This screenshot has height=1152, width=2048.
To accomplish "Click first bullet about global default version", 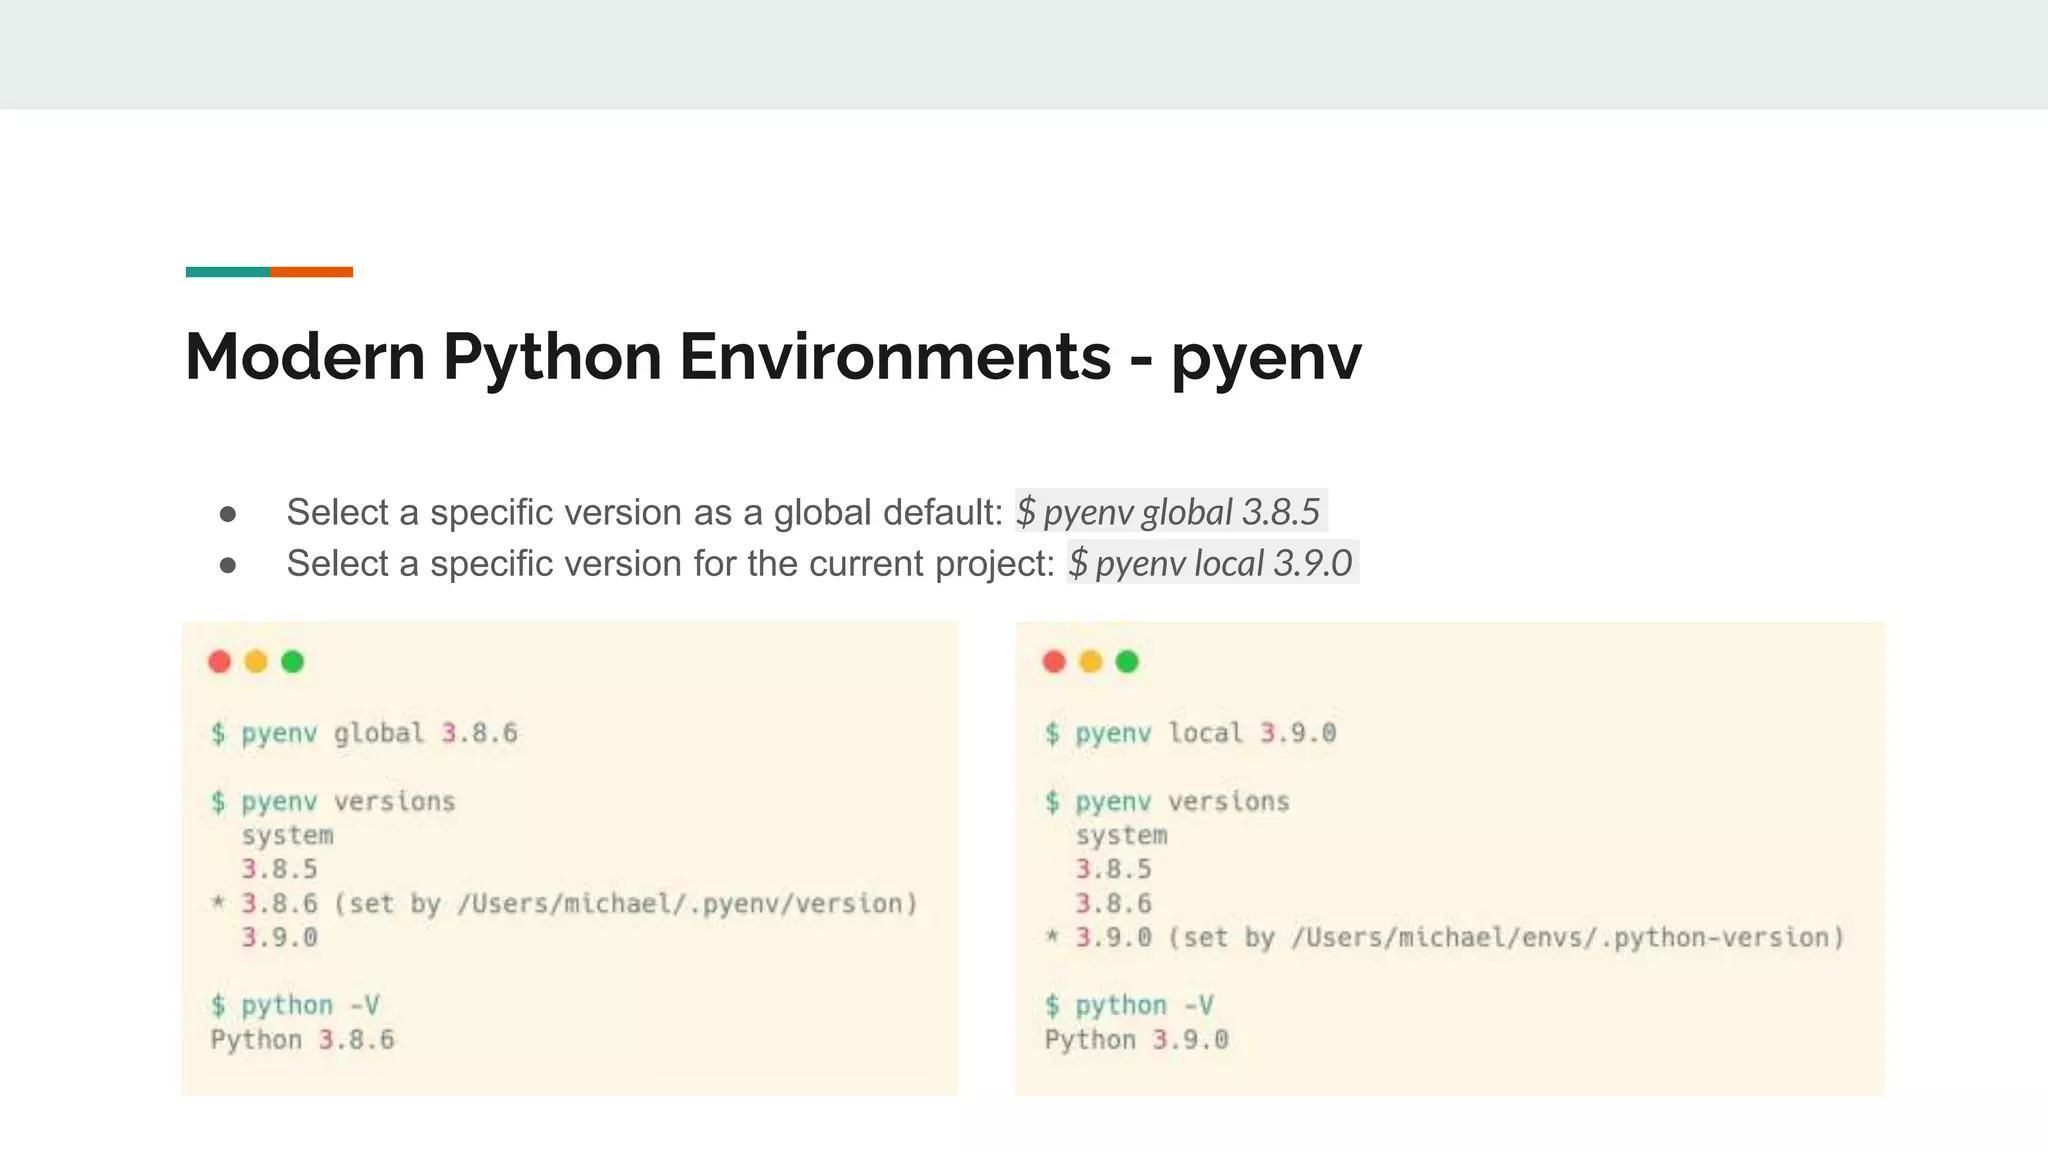I will click(x=644, y=512).
